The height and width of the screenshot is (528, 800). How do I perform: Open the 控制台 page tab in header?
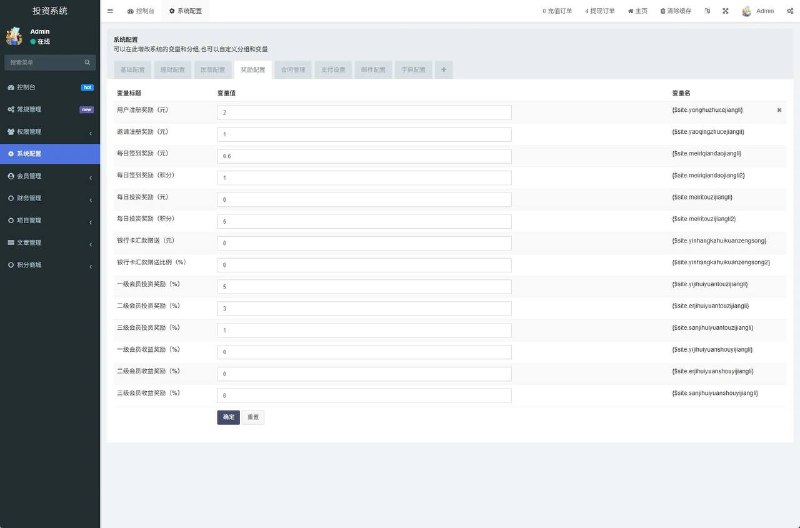[x=141, y=11]
